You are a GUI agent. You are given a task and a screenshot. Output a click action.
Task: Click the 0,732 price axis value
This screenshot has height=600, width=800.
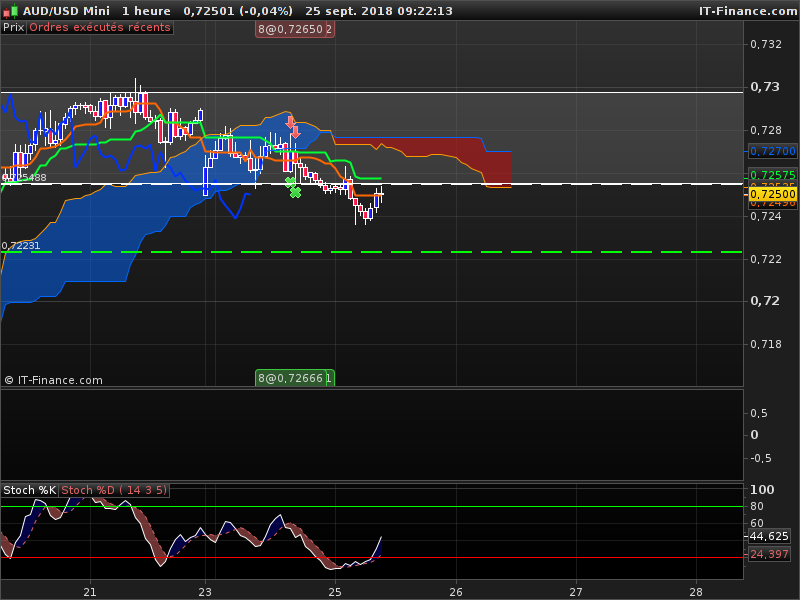point(766,44)
